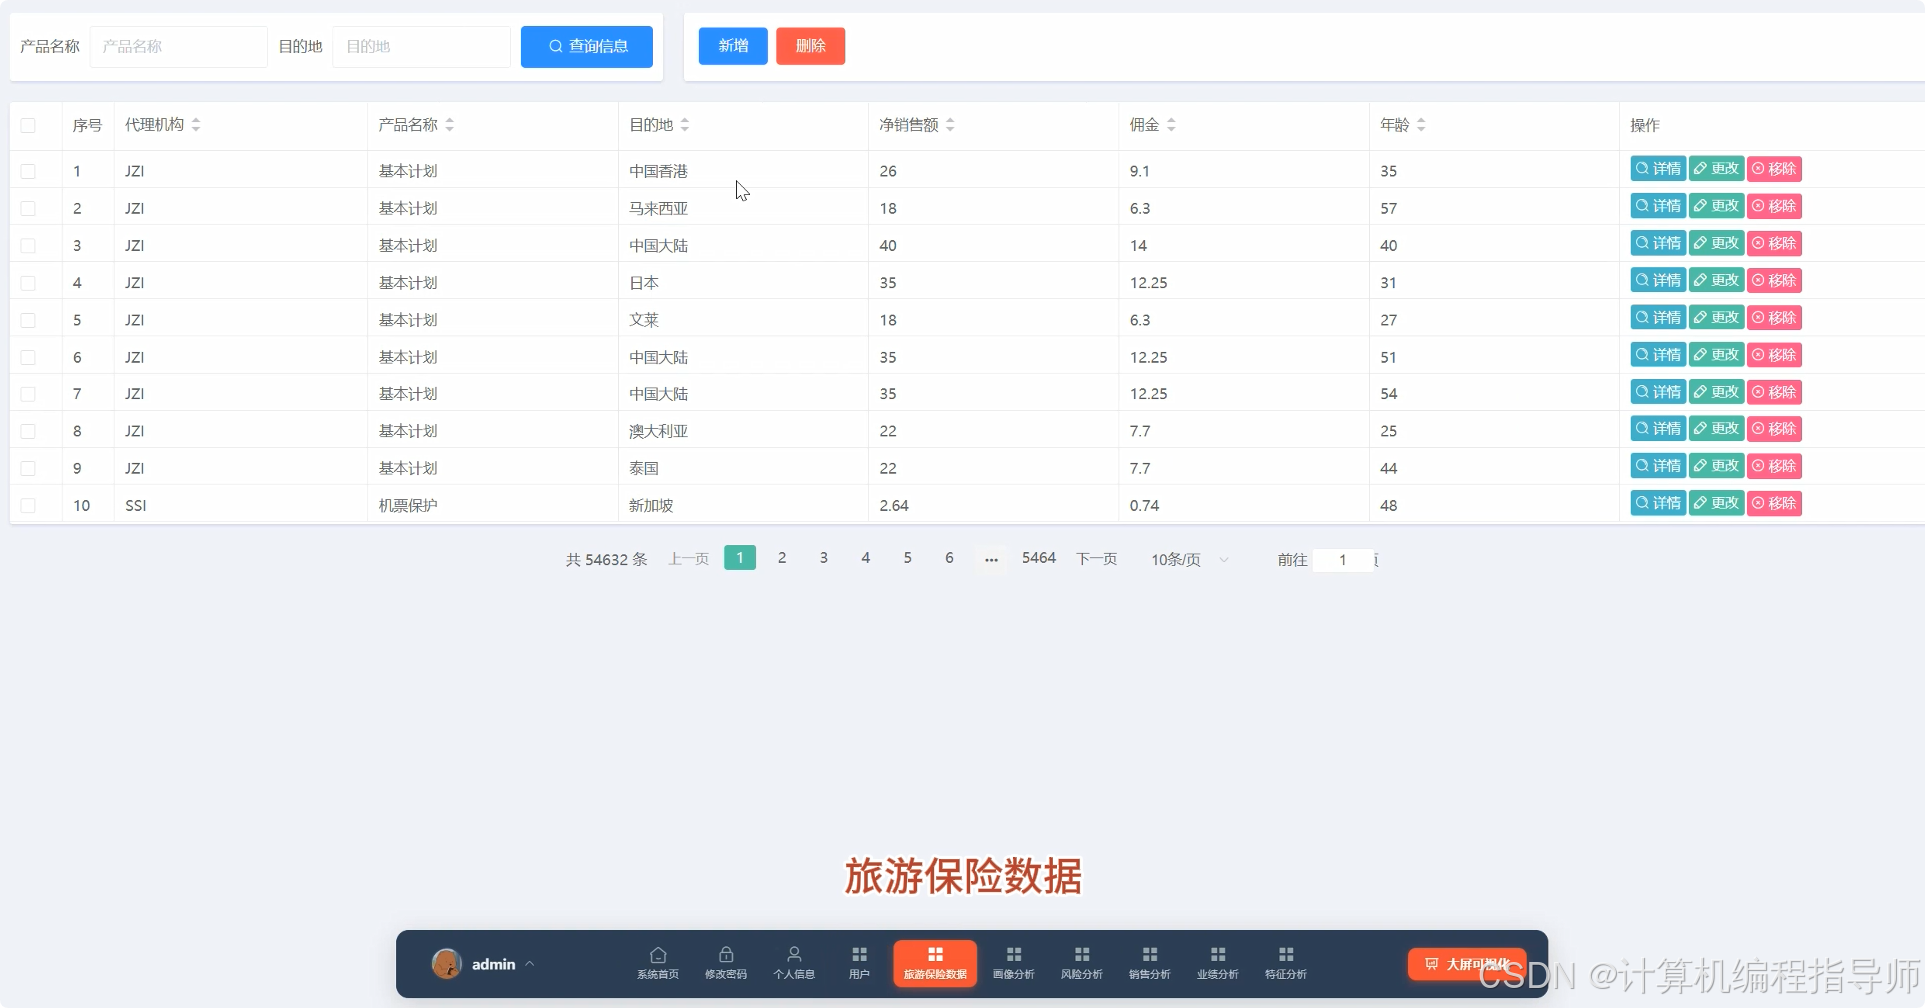Check the checkbox for the SSI 机票保护 row
The height and width of the screenshot is (1008, 1925).
[28, 506]
